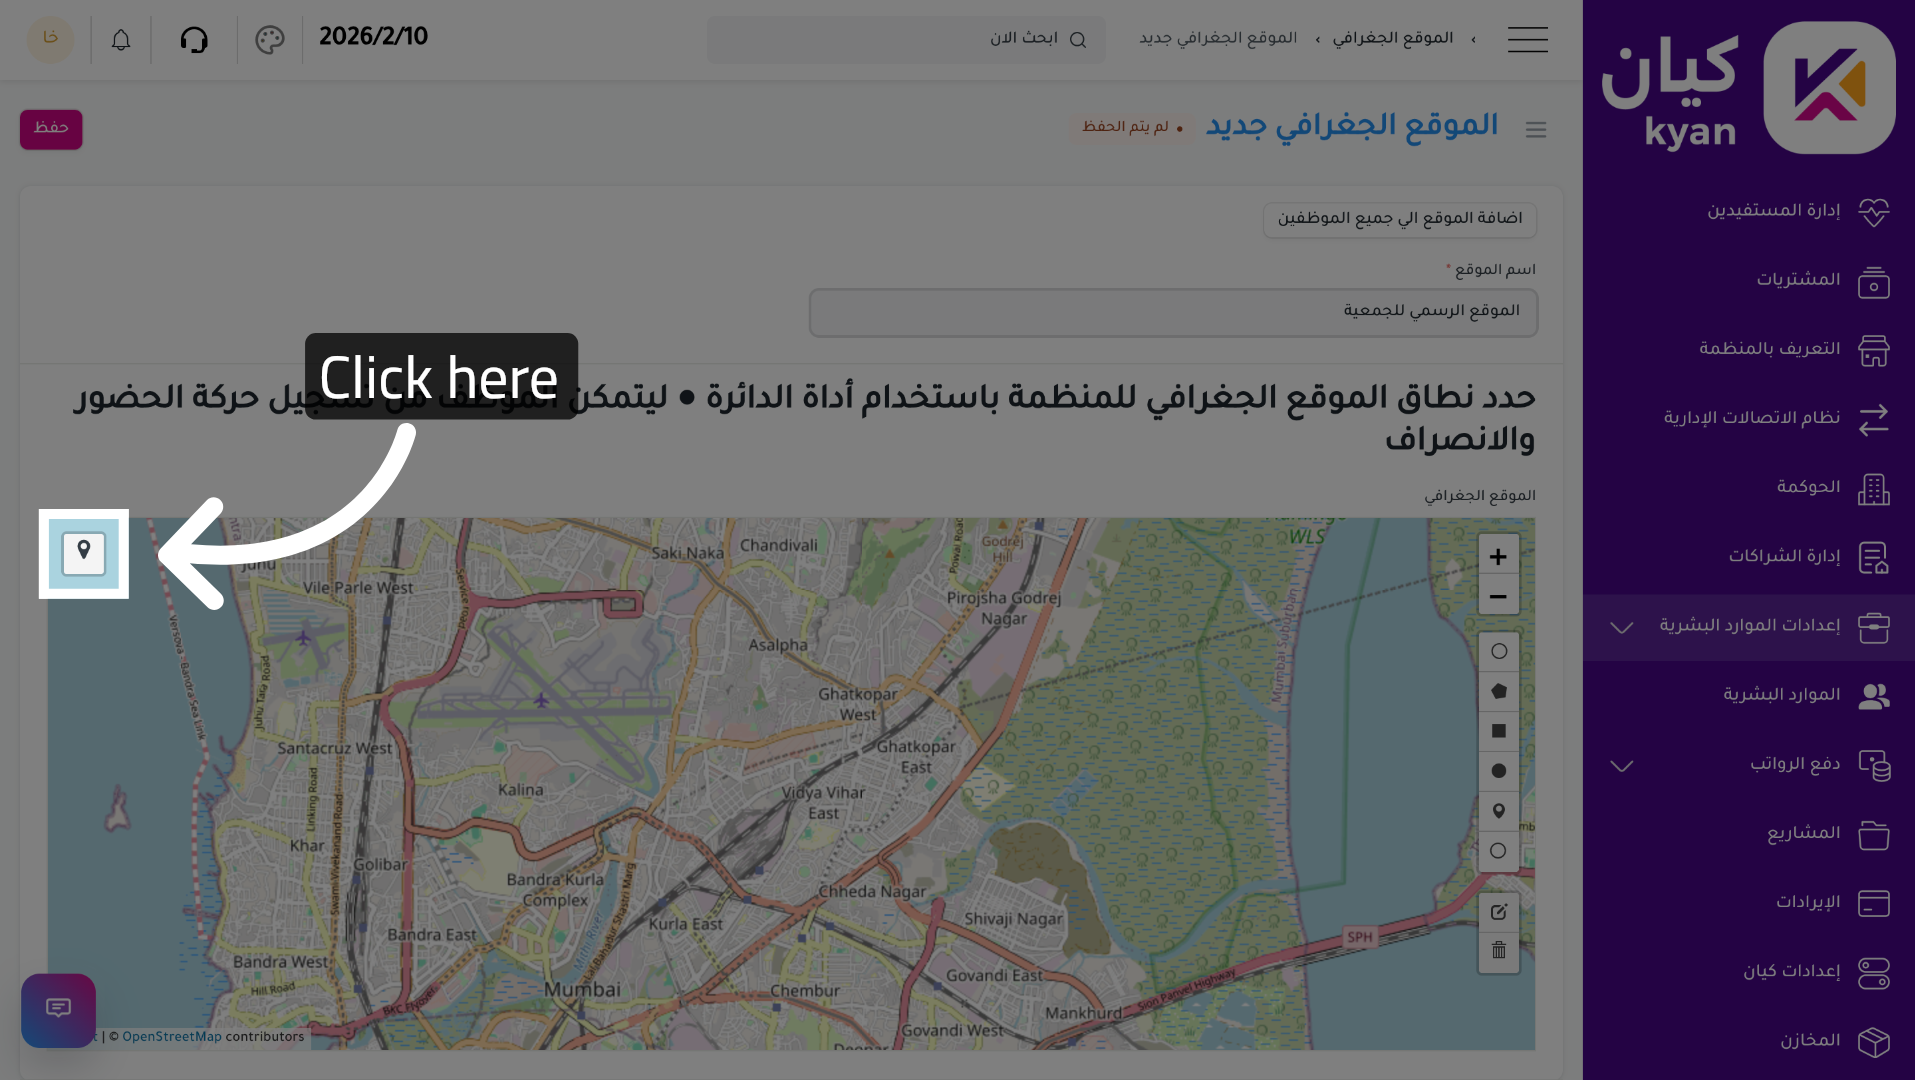
Task: Click the اسم الموقع input field
Action: tap(1172, 312)
